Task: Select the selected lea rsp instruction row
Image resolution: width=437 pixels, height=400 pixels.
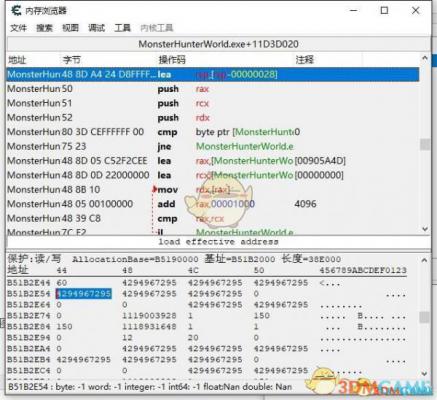Action: point(213,74)
